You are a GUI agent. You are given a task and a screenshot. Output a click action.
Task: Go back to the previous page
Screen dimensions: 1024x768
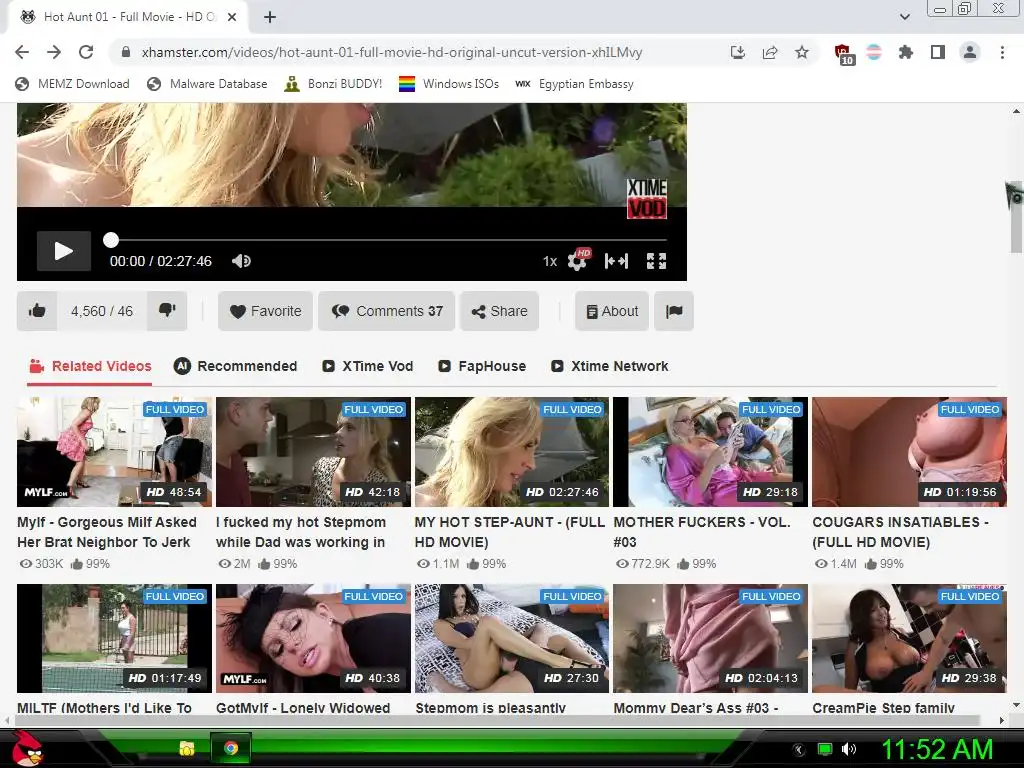(x=22, y=52)
